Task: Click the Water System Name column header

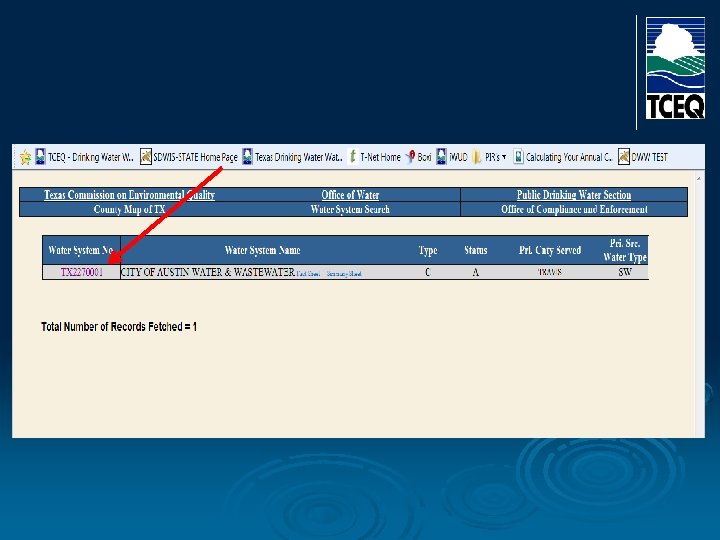Action: [x=263, y=250]
